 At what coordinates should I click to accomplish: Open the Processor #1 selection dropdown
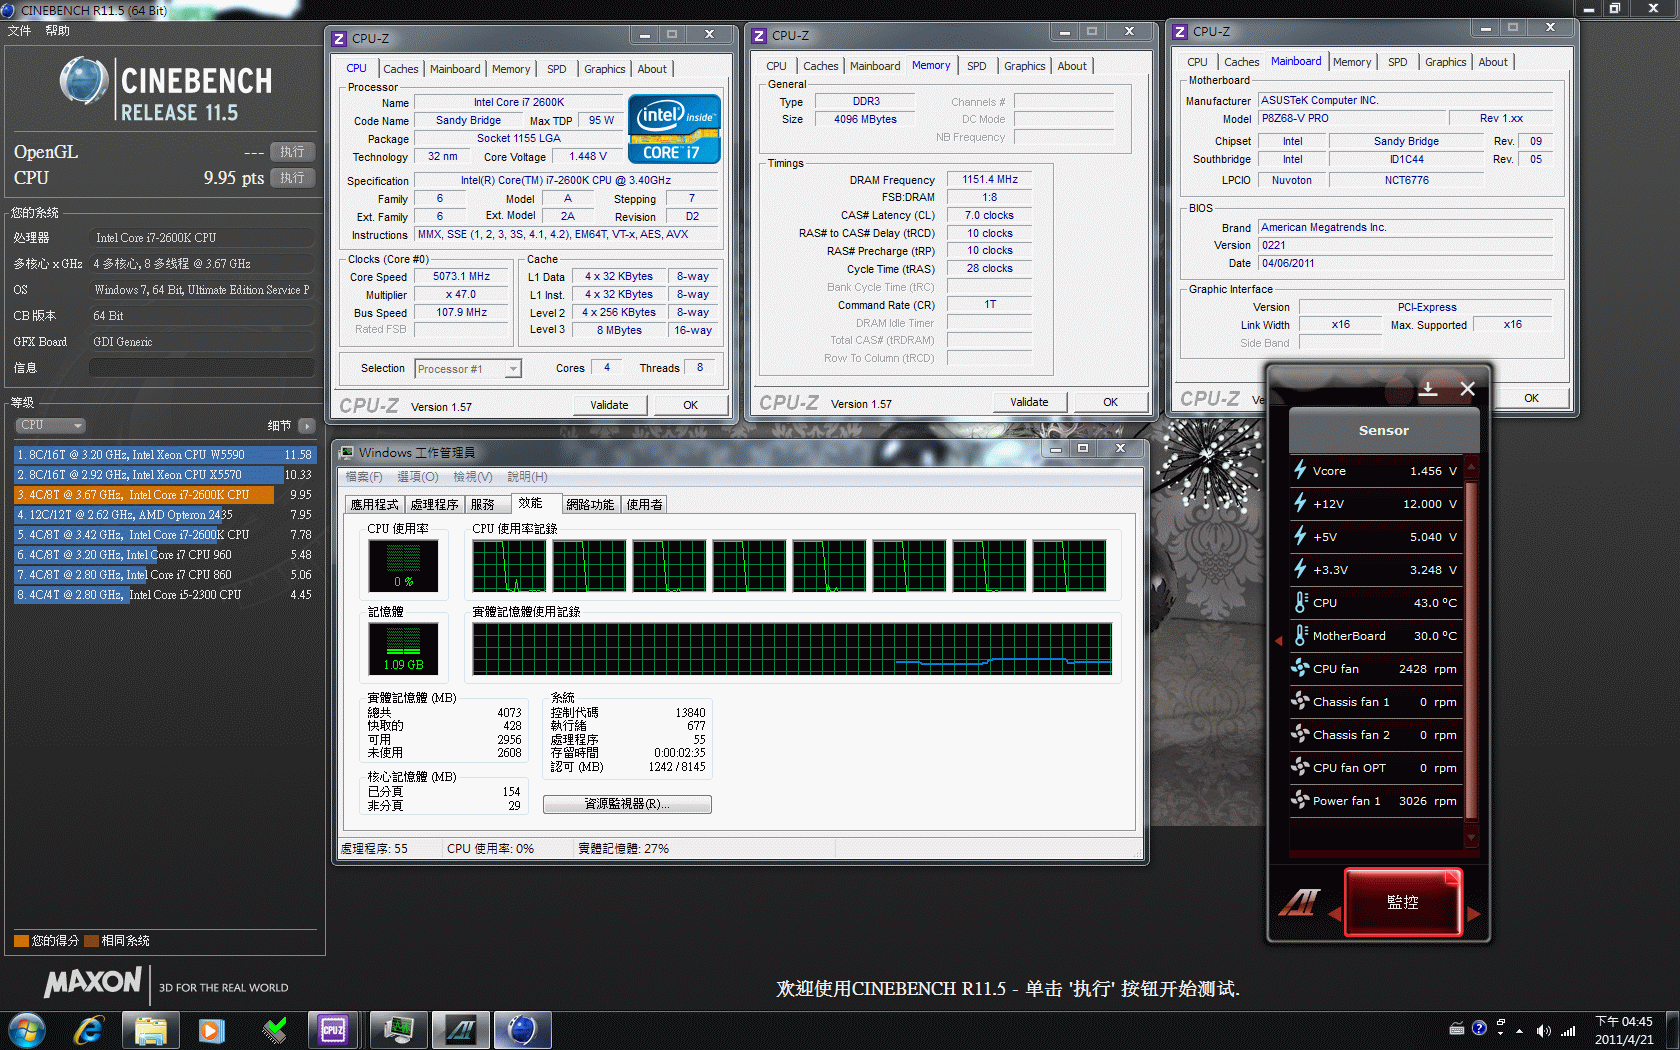coord(468,368)
